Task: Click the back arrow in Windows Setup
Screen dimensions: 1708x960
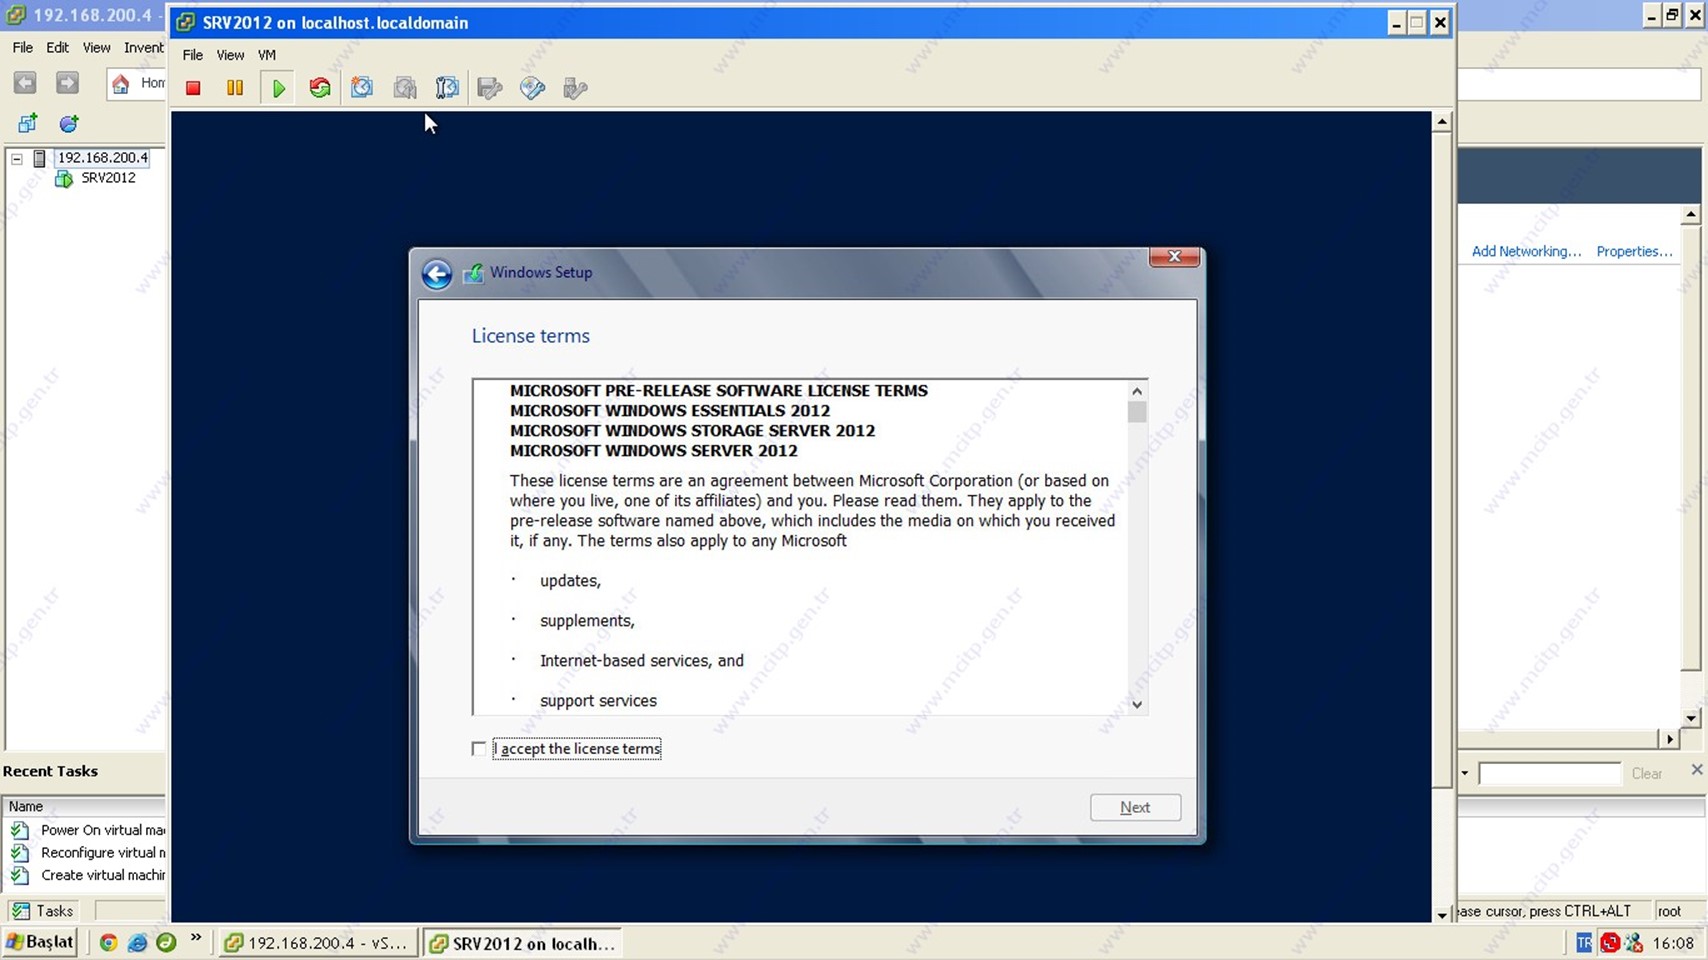Action: (437, 273)
